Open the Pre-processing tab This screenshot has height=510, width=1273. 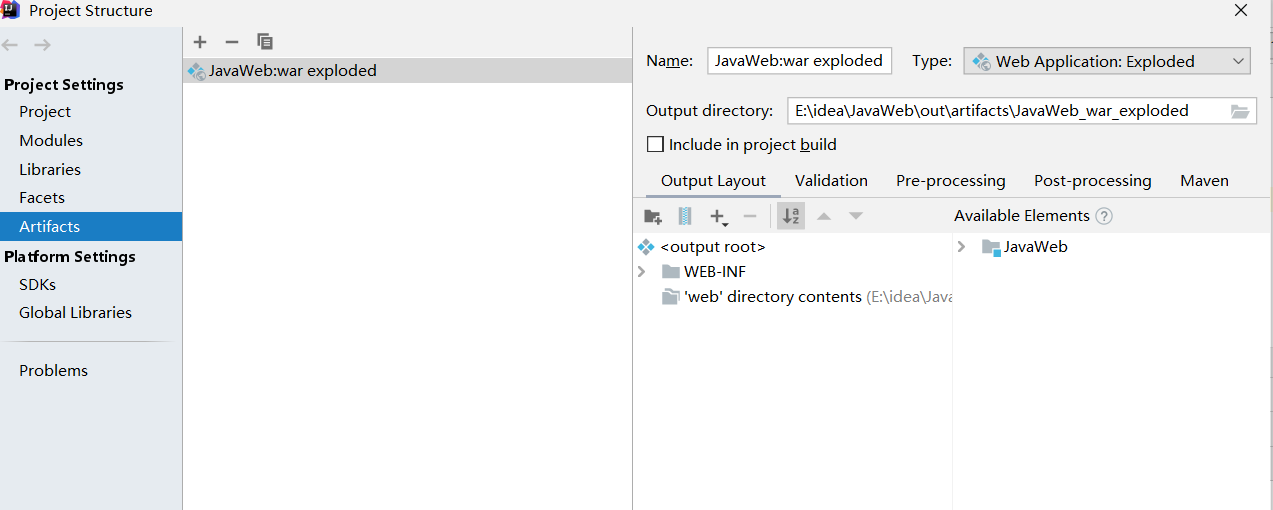point(950,181)
